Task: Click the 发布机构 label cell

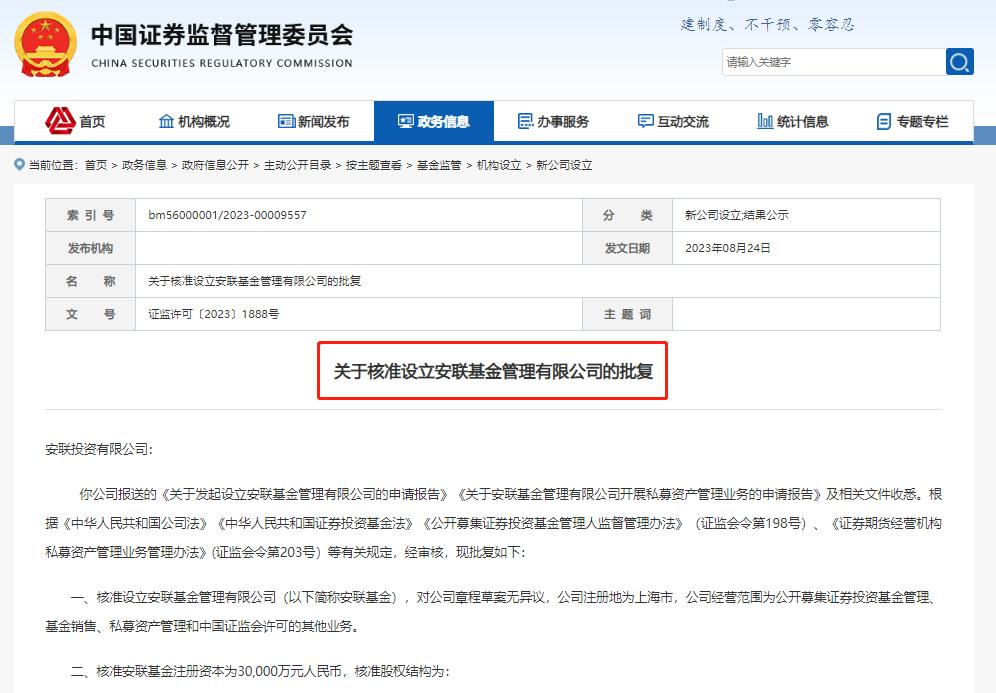Action: pos(90,248)
